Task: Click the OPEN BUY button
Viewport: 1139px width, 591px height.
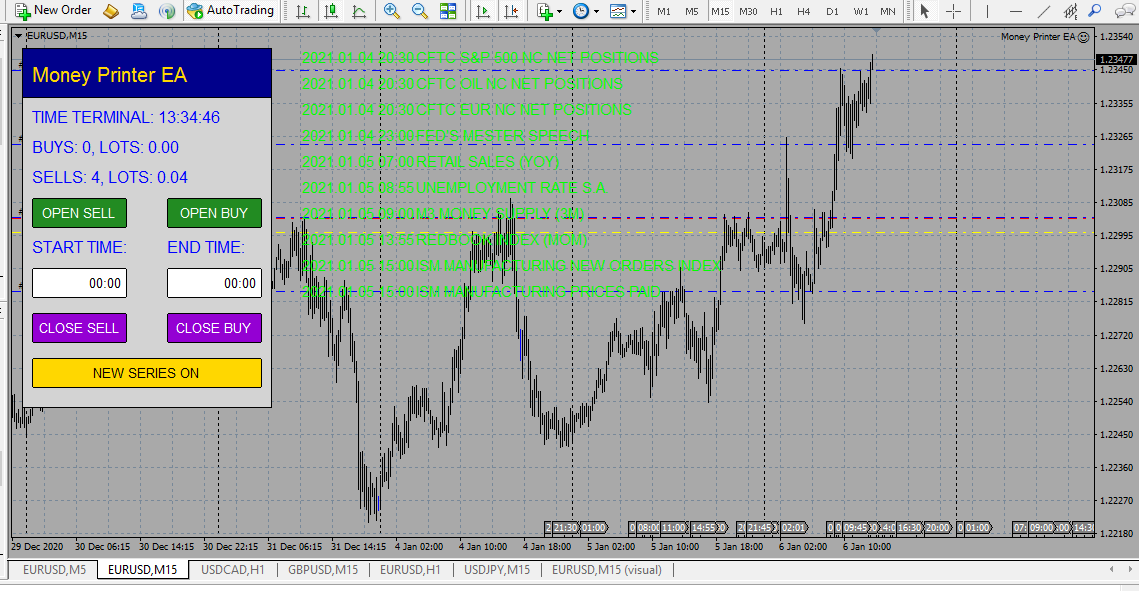Action: [x=214, y=213]
